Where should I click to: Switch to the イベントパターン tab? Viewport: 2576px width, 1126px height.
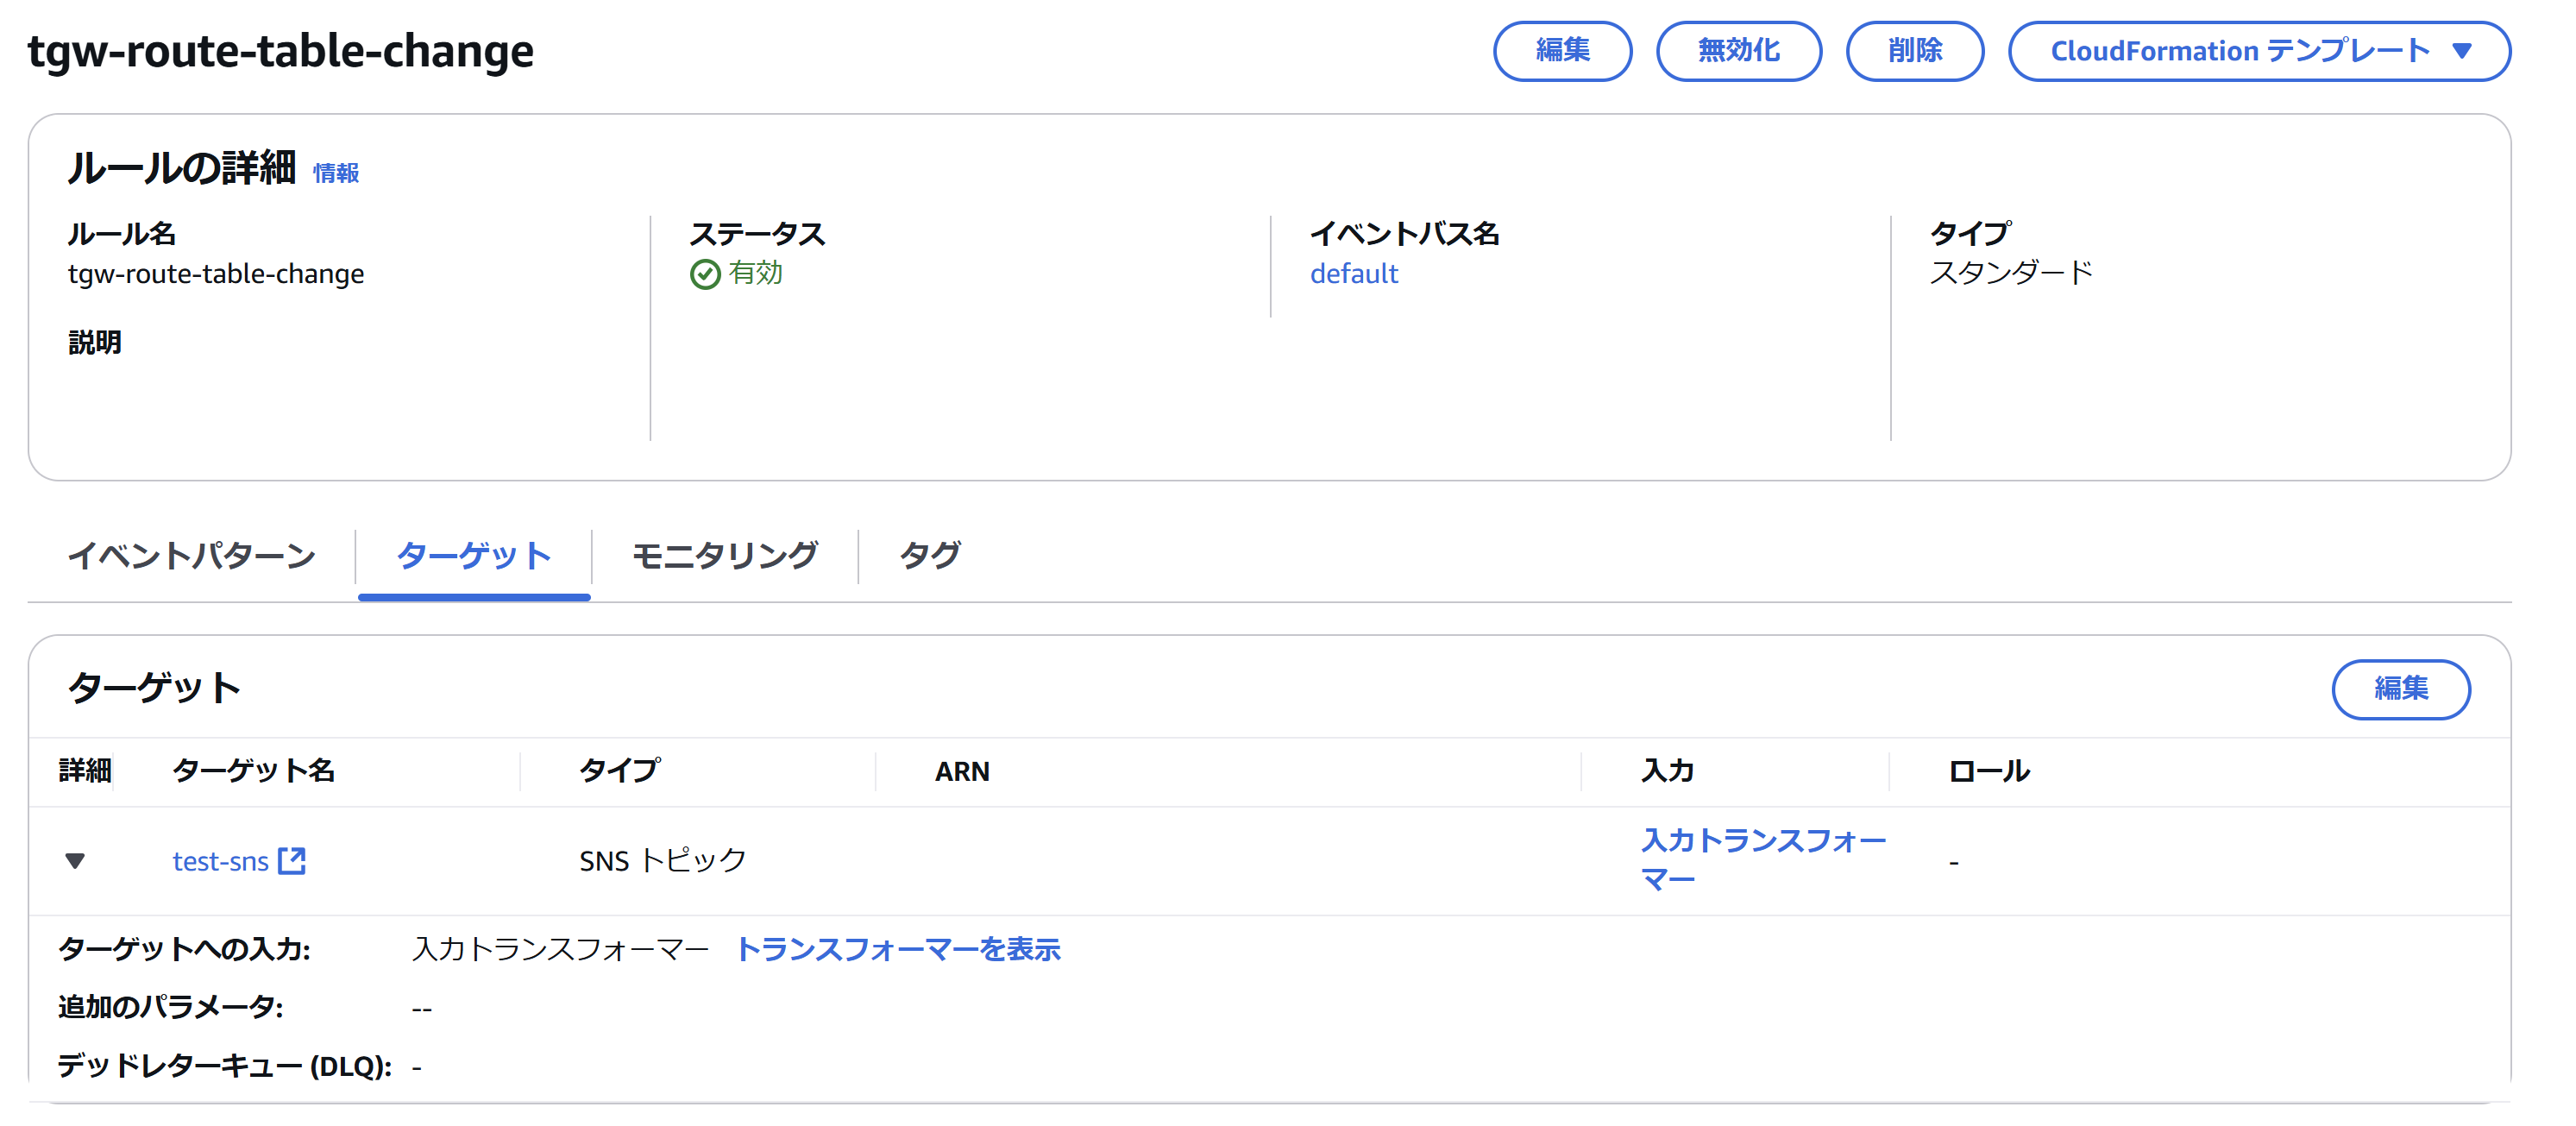(x=191, y=555)
